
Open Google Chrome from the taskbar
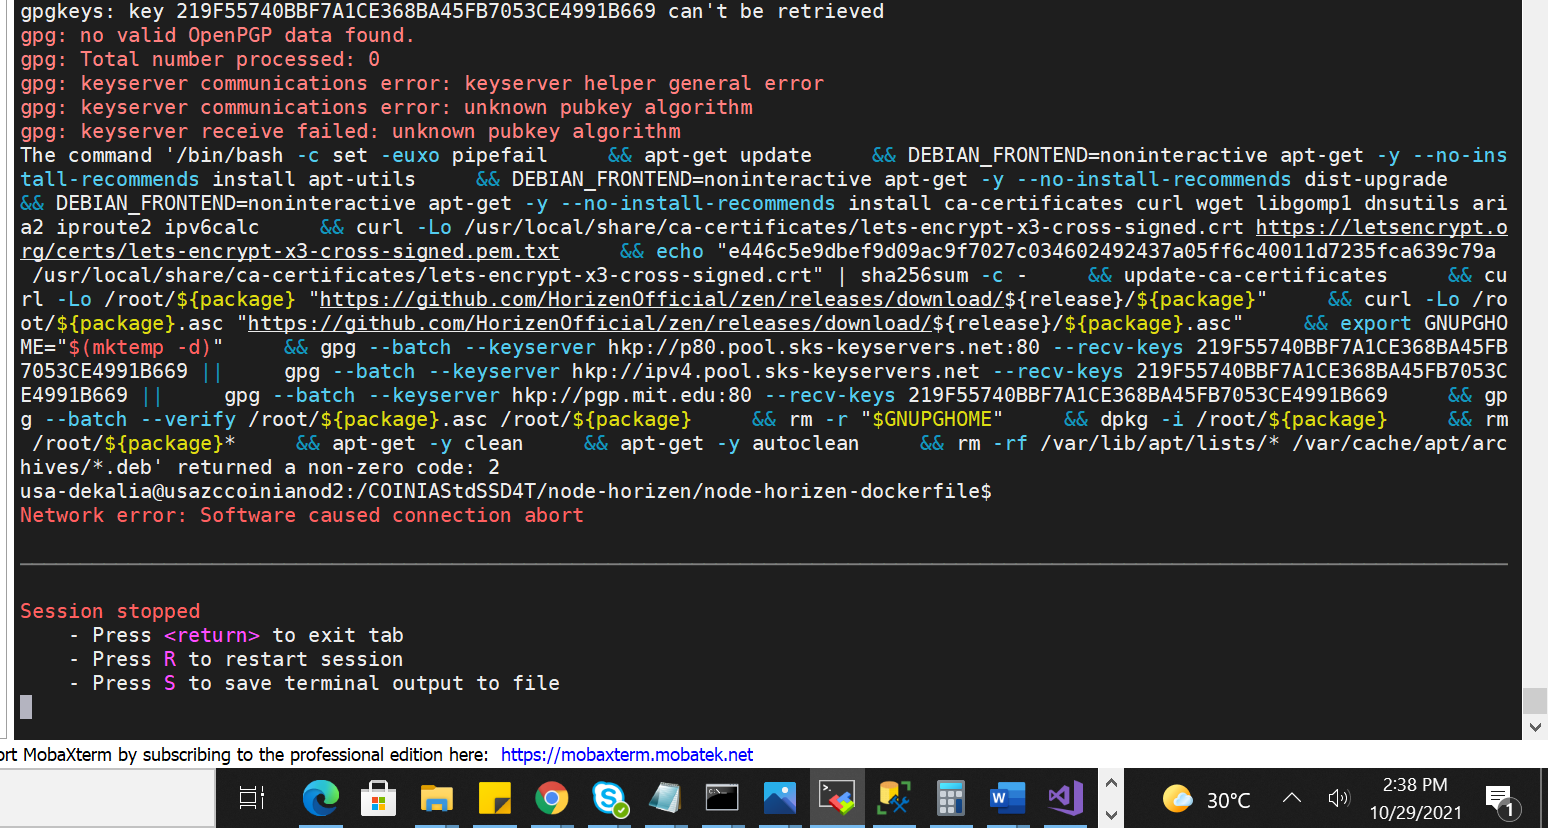[x=552, y=798]
